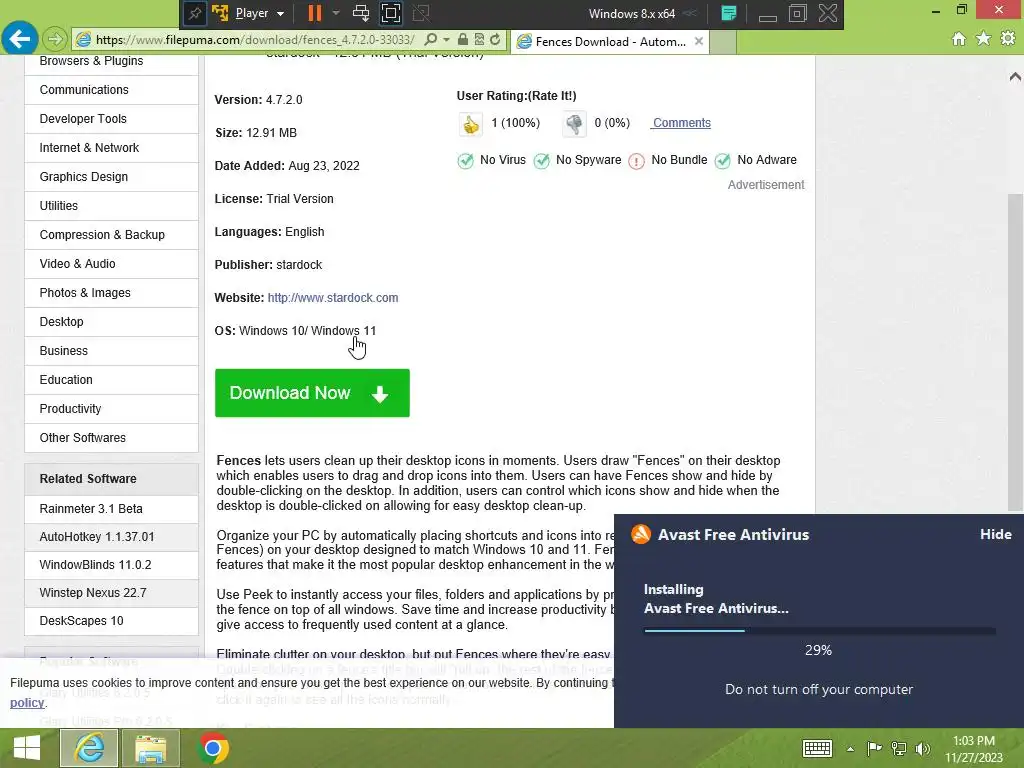Click the thumbs up rating icon

[x=470, y=123]
